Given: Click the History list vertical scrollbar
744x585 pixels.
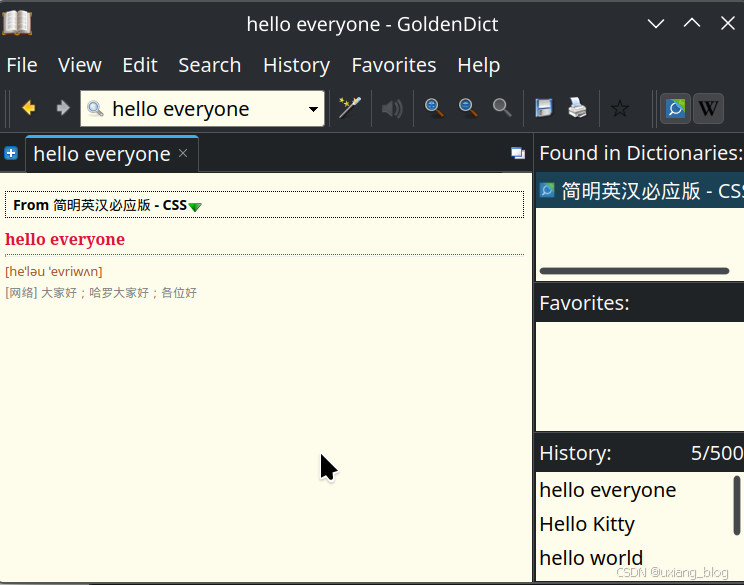Looking at the screenshot, I should click(737, 505).
